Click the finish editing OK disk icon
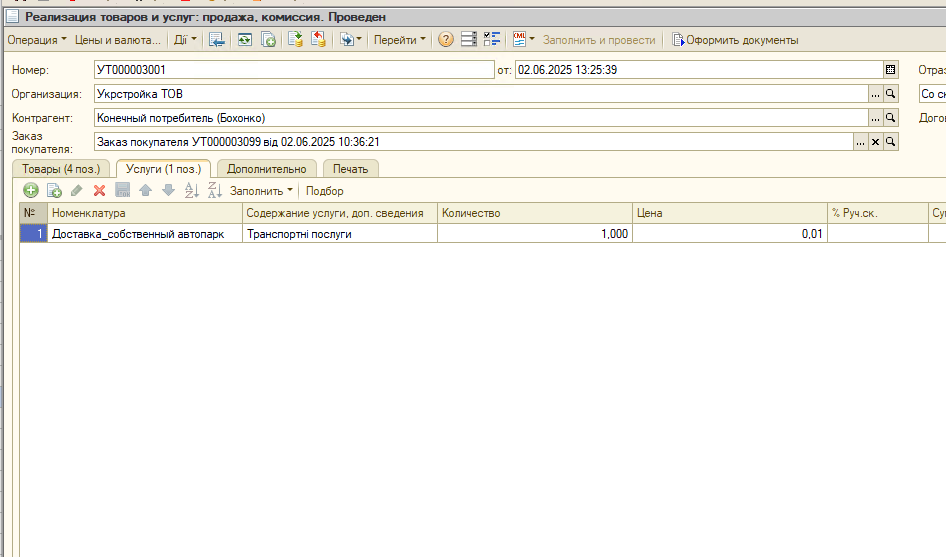Screen dimensions: 946x557 [x=122, y=191]
